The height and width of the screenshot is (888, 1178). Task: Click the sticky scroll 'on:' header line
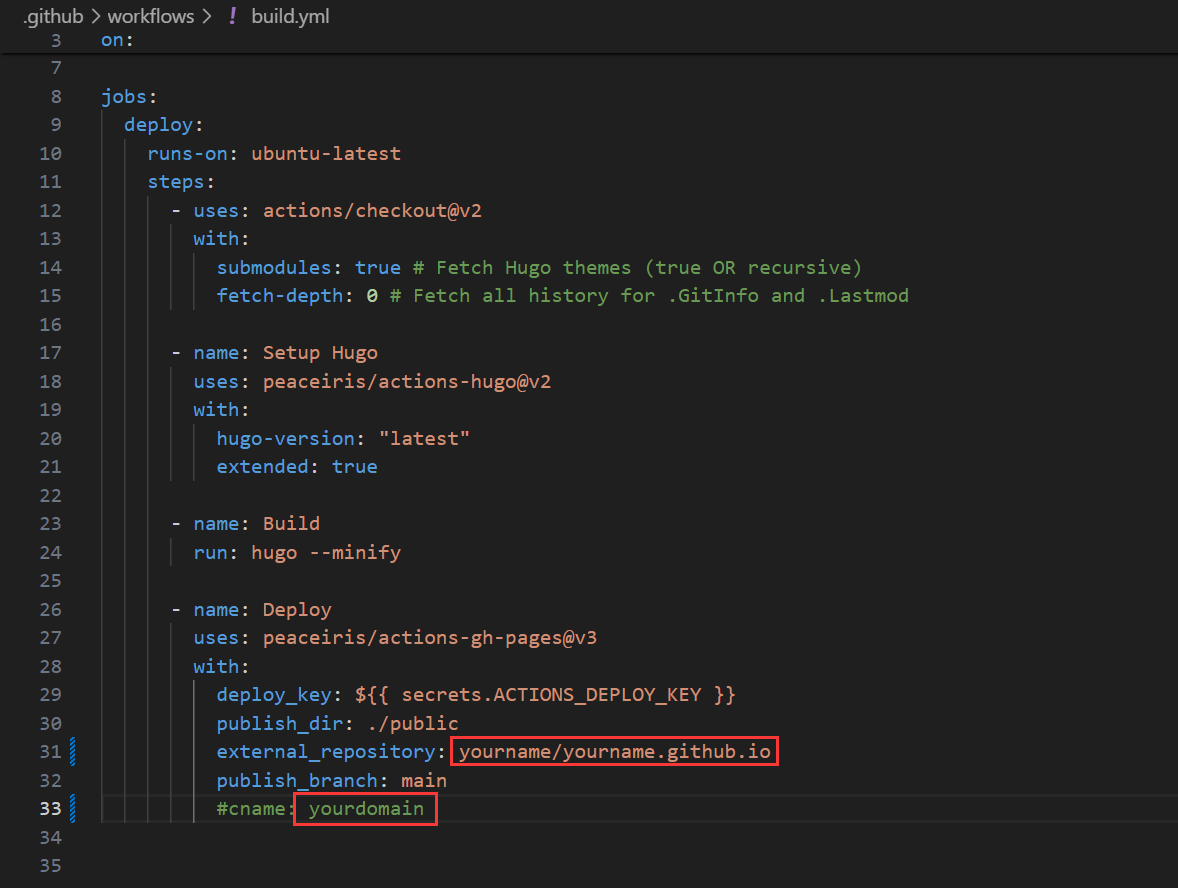click(x=117, y=40)
